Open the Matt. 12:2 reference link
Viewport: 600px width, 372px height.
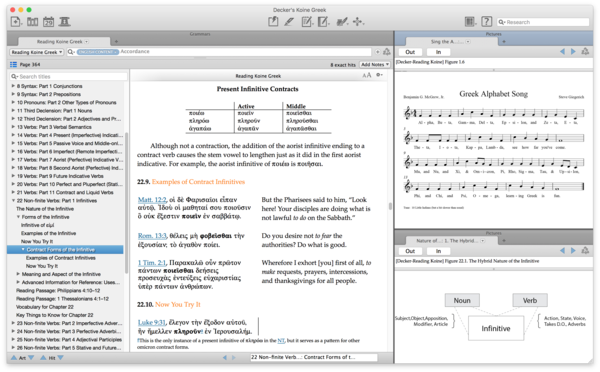[152, 200]
